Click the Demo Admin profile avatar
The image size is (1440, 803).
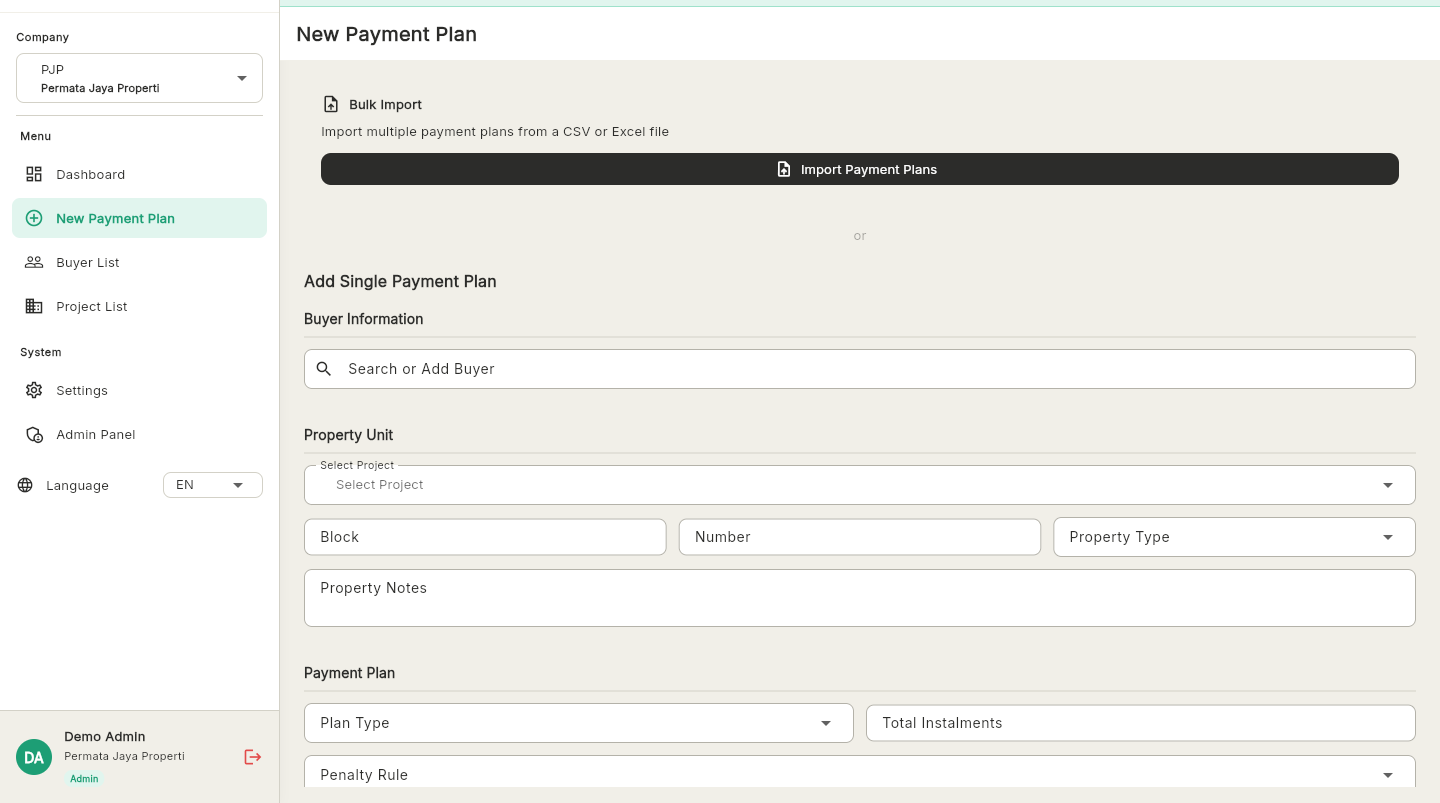34,757
